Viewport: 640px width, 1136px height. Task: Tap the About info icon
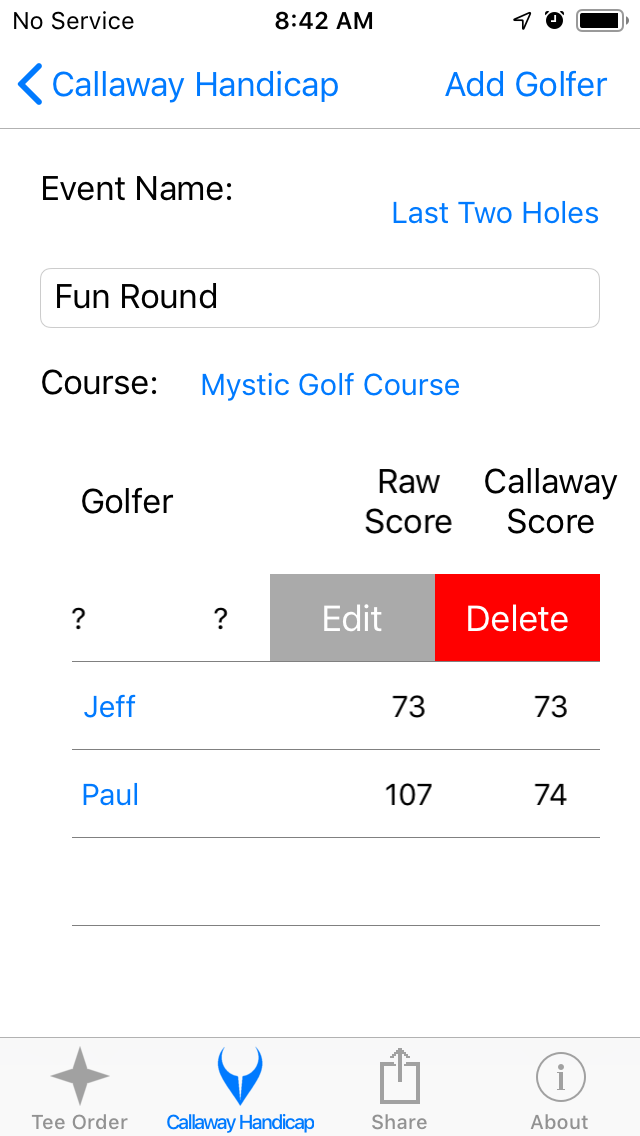coord(559,1077)
